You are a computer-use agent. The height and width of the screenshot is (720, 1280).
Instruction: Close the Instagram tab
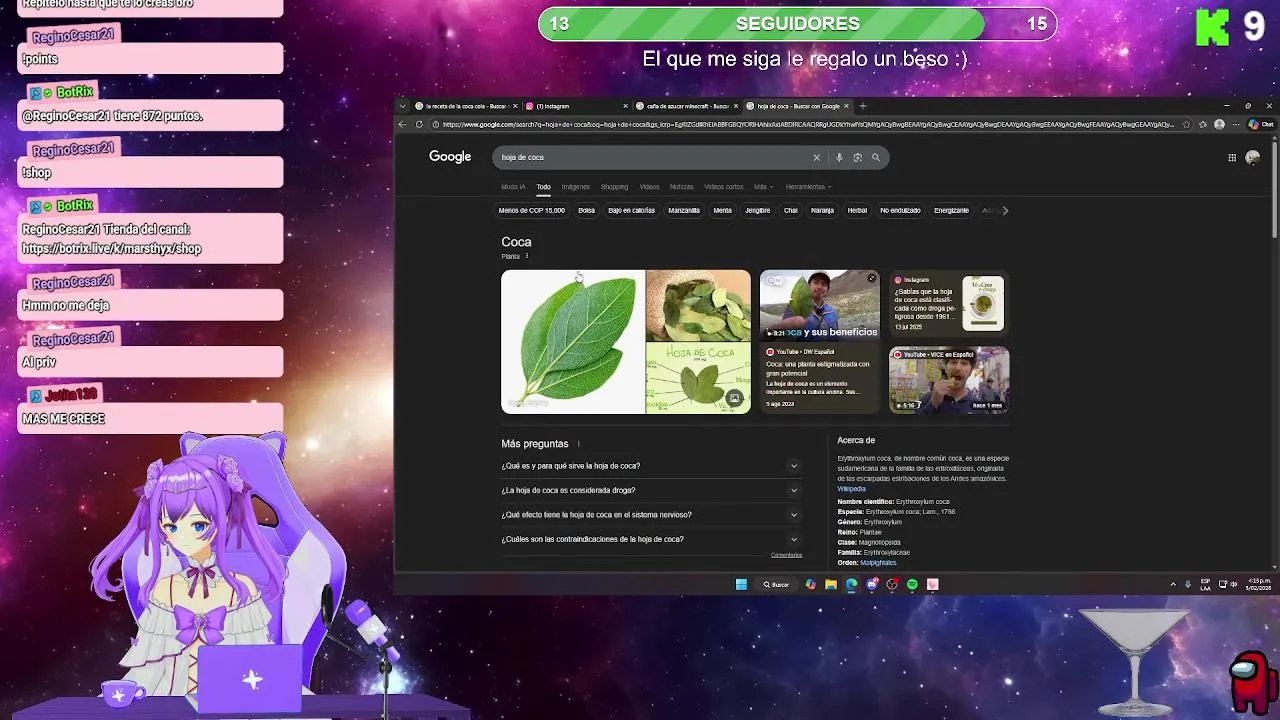pos(626,106)
